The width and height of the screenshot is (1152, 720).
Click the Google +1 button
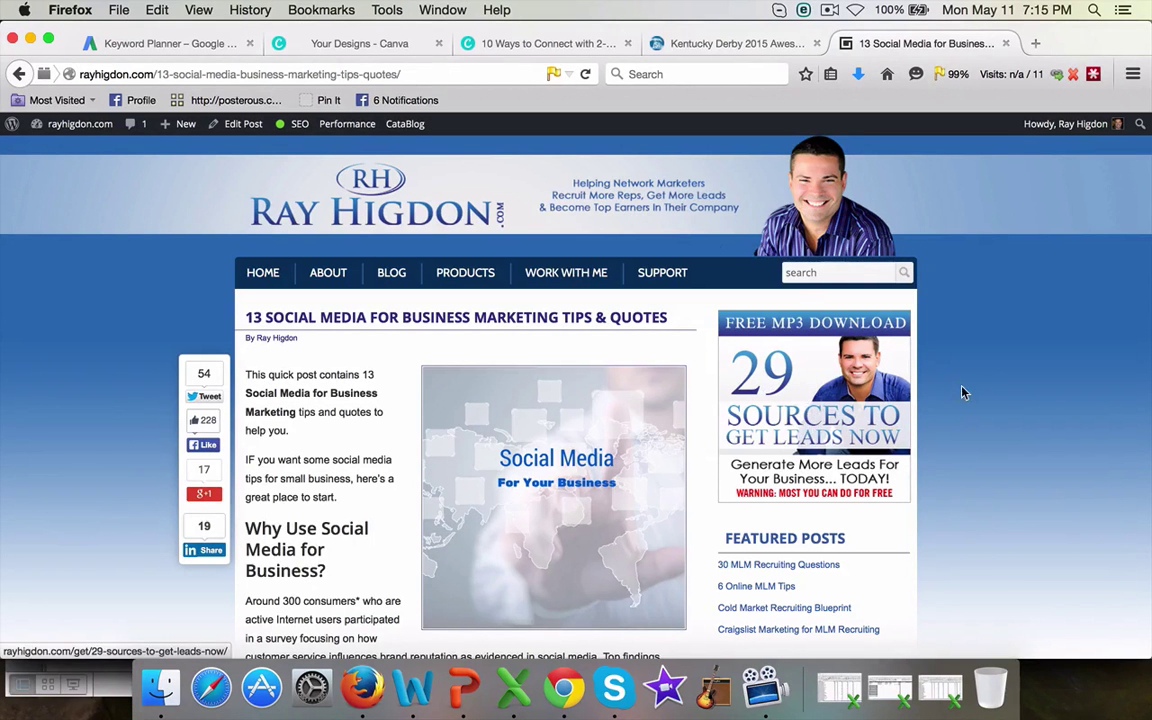tap(204, 494)
